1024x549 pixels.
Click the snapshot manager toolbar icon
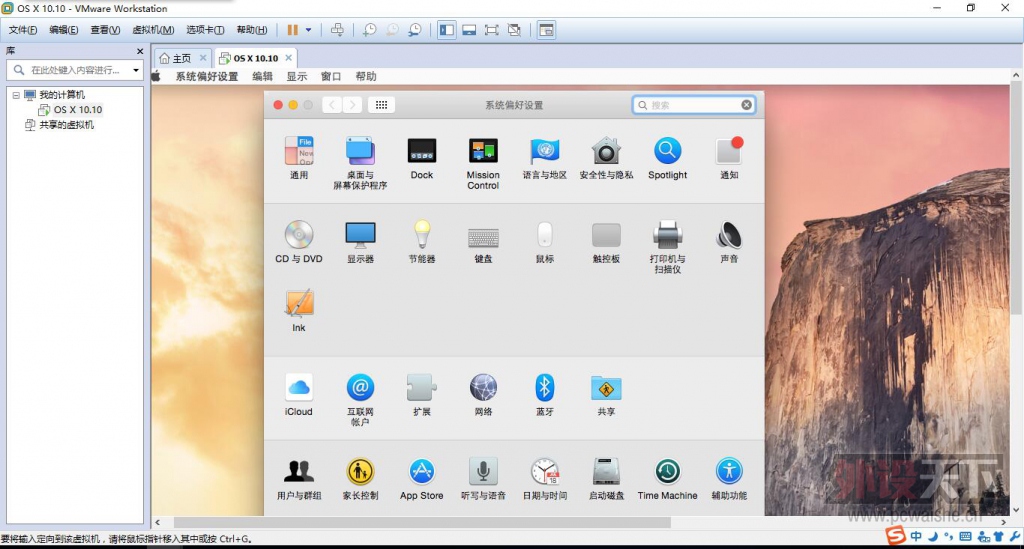[x=415, y=30]
